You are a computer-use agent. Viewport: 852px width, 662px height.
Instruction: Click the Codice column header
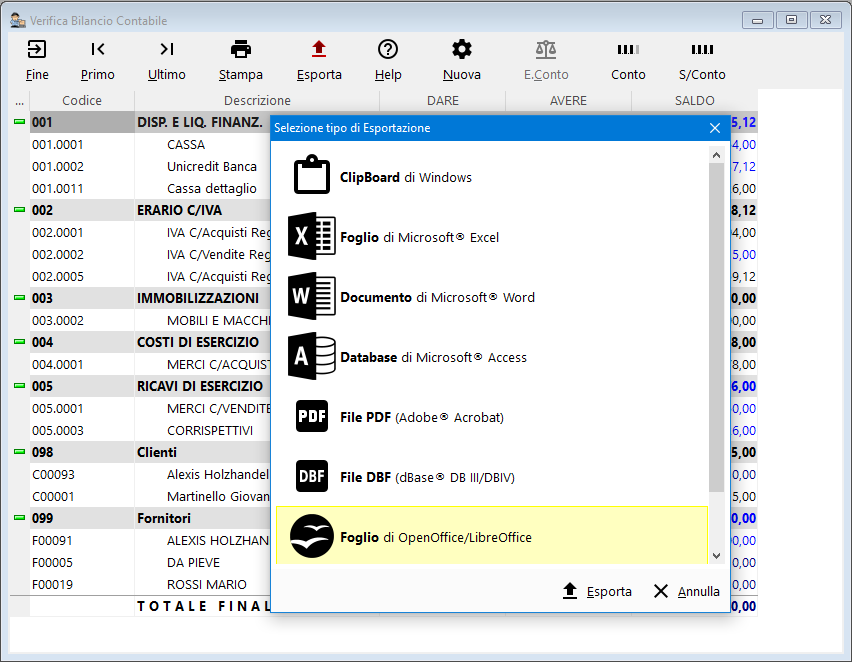coord(82,101)
